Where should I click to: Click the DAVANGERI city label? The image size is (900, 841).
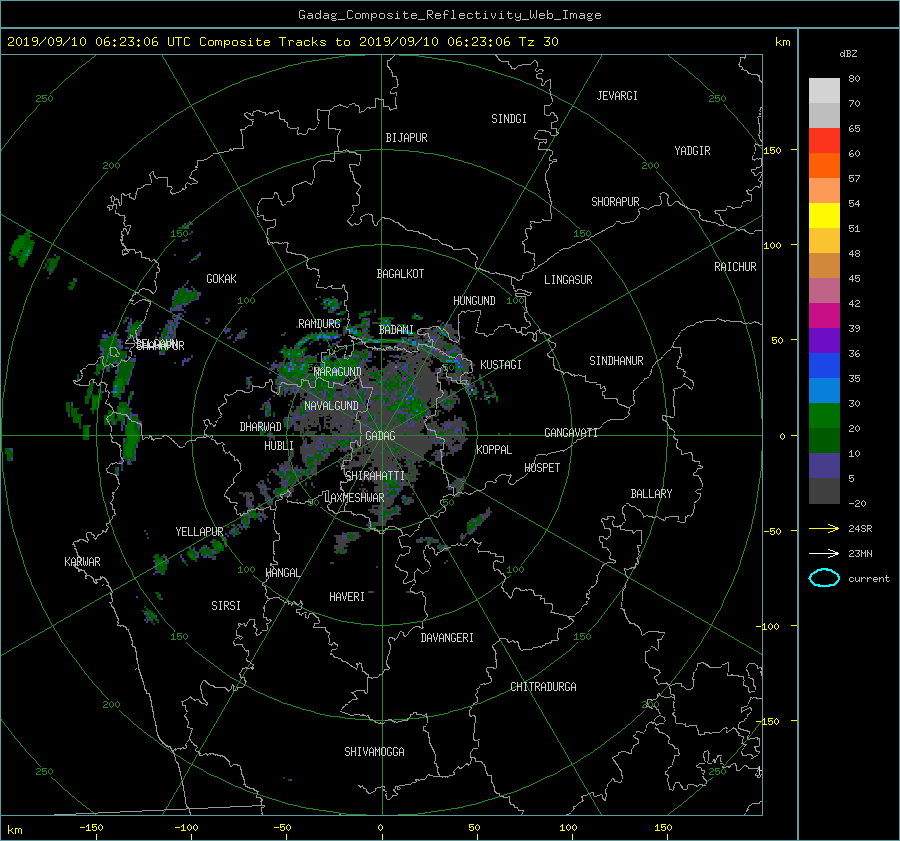point(447,638)
